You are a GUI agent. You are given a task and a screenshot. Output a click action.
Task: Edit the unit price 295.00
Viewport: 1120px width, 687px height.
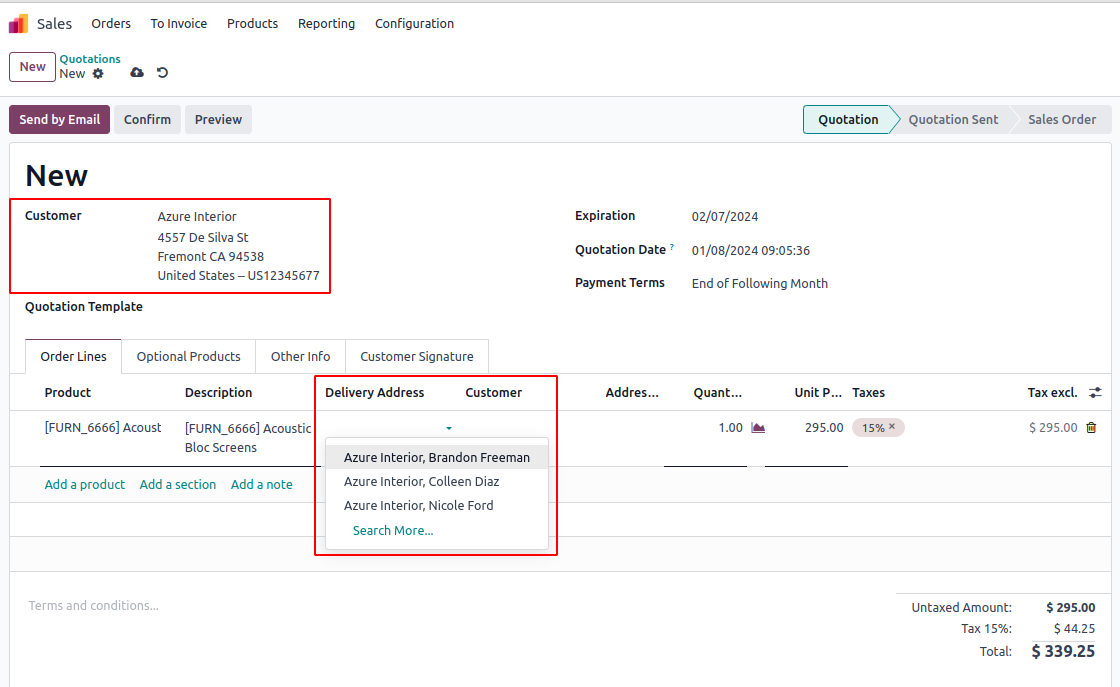(824, 428)
